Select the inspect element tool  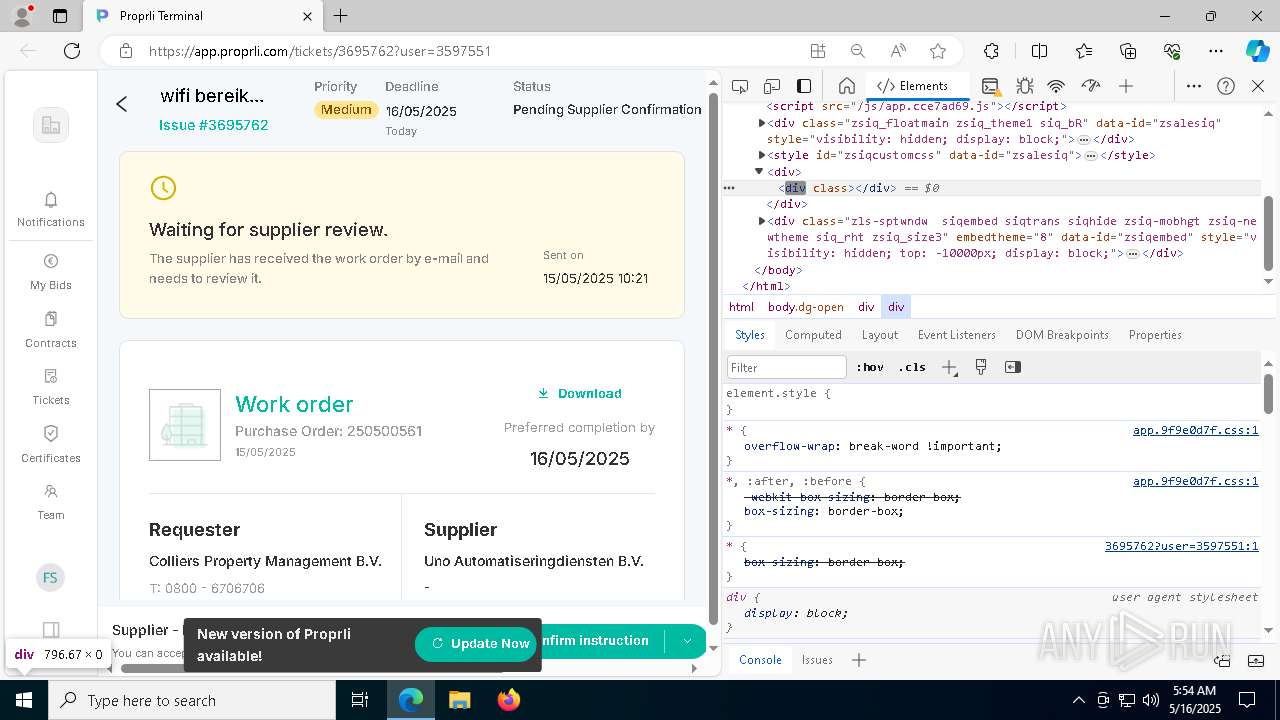740,86
